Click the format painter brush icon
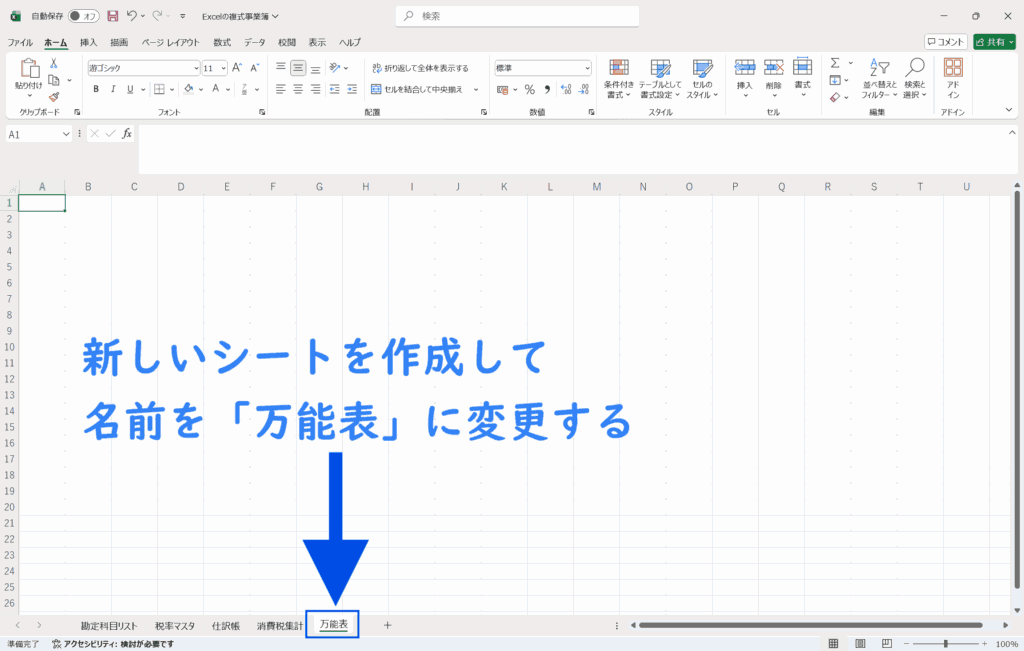1024x651 pixels. click(x=54, y=97)
